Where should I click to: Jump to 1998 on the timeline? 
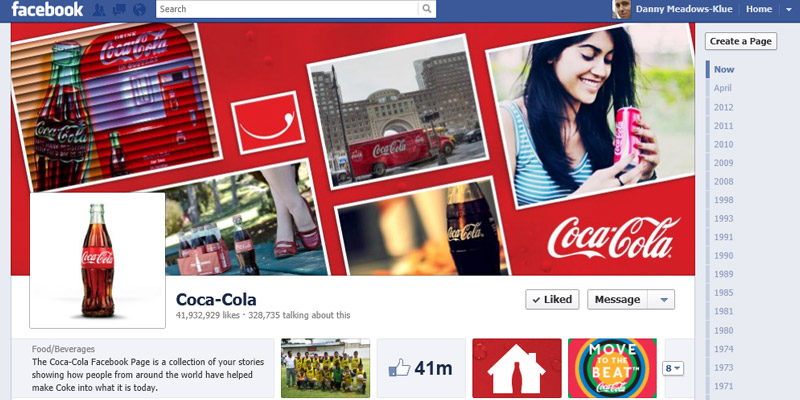coord(723,200)
